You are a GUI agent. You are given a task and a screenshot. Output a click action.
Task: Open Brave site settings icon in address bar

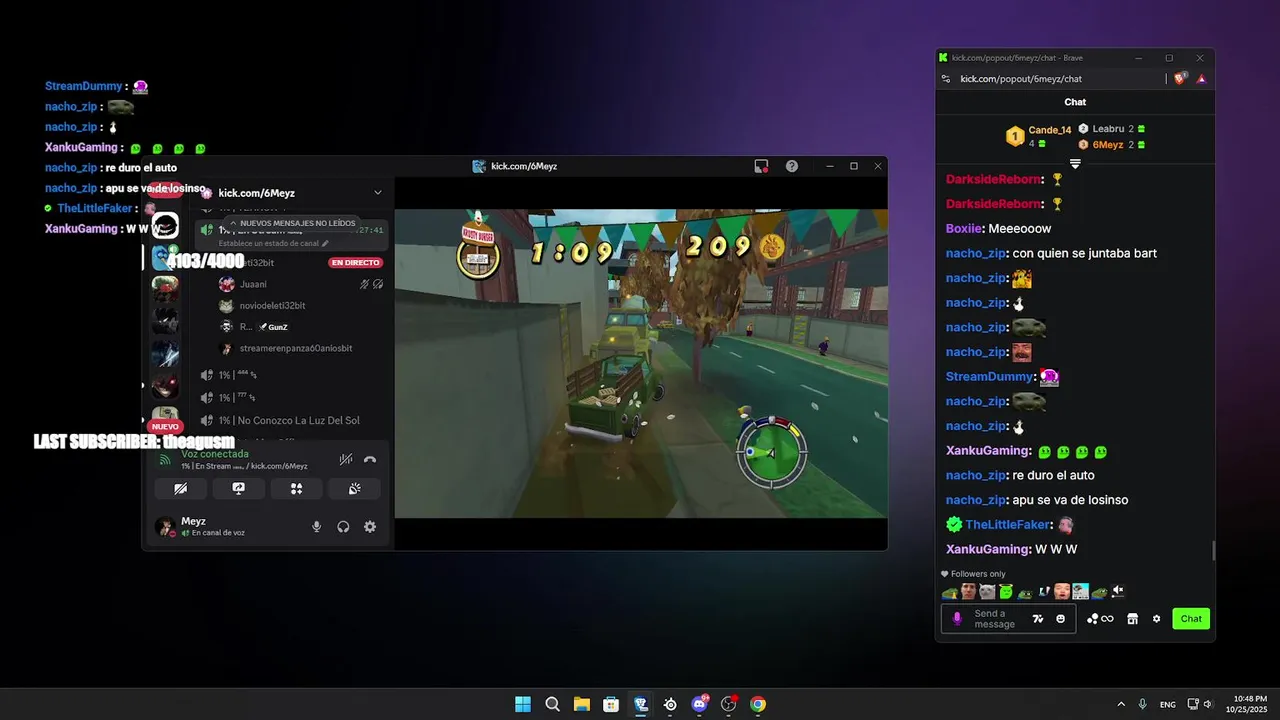point(946,79)
